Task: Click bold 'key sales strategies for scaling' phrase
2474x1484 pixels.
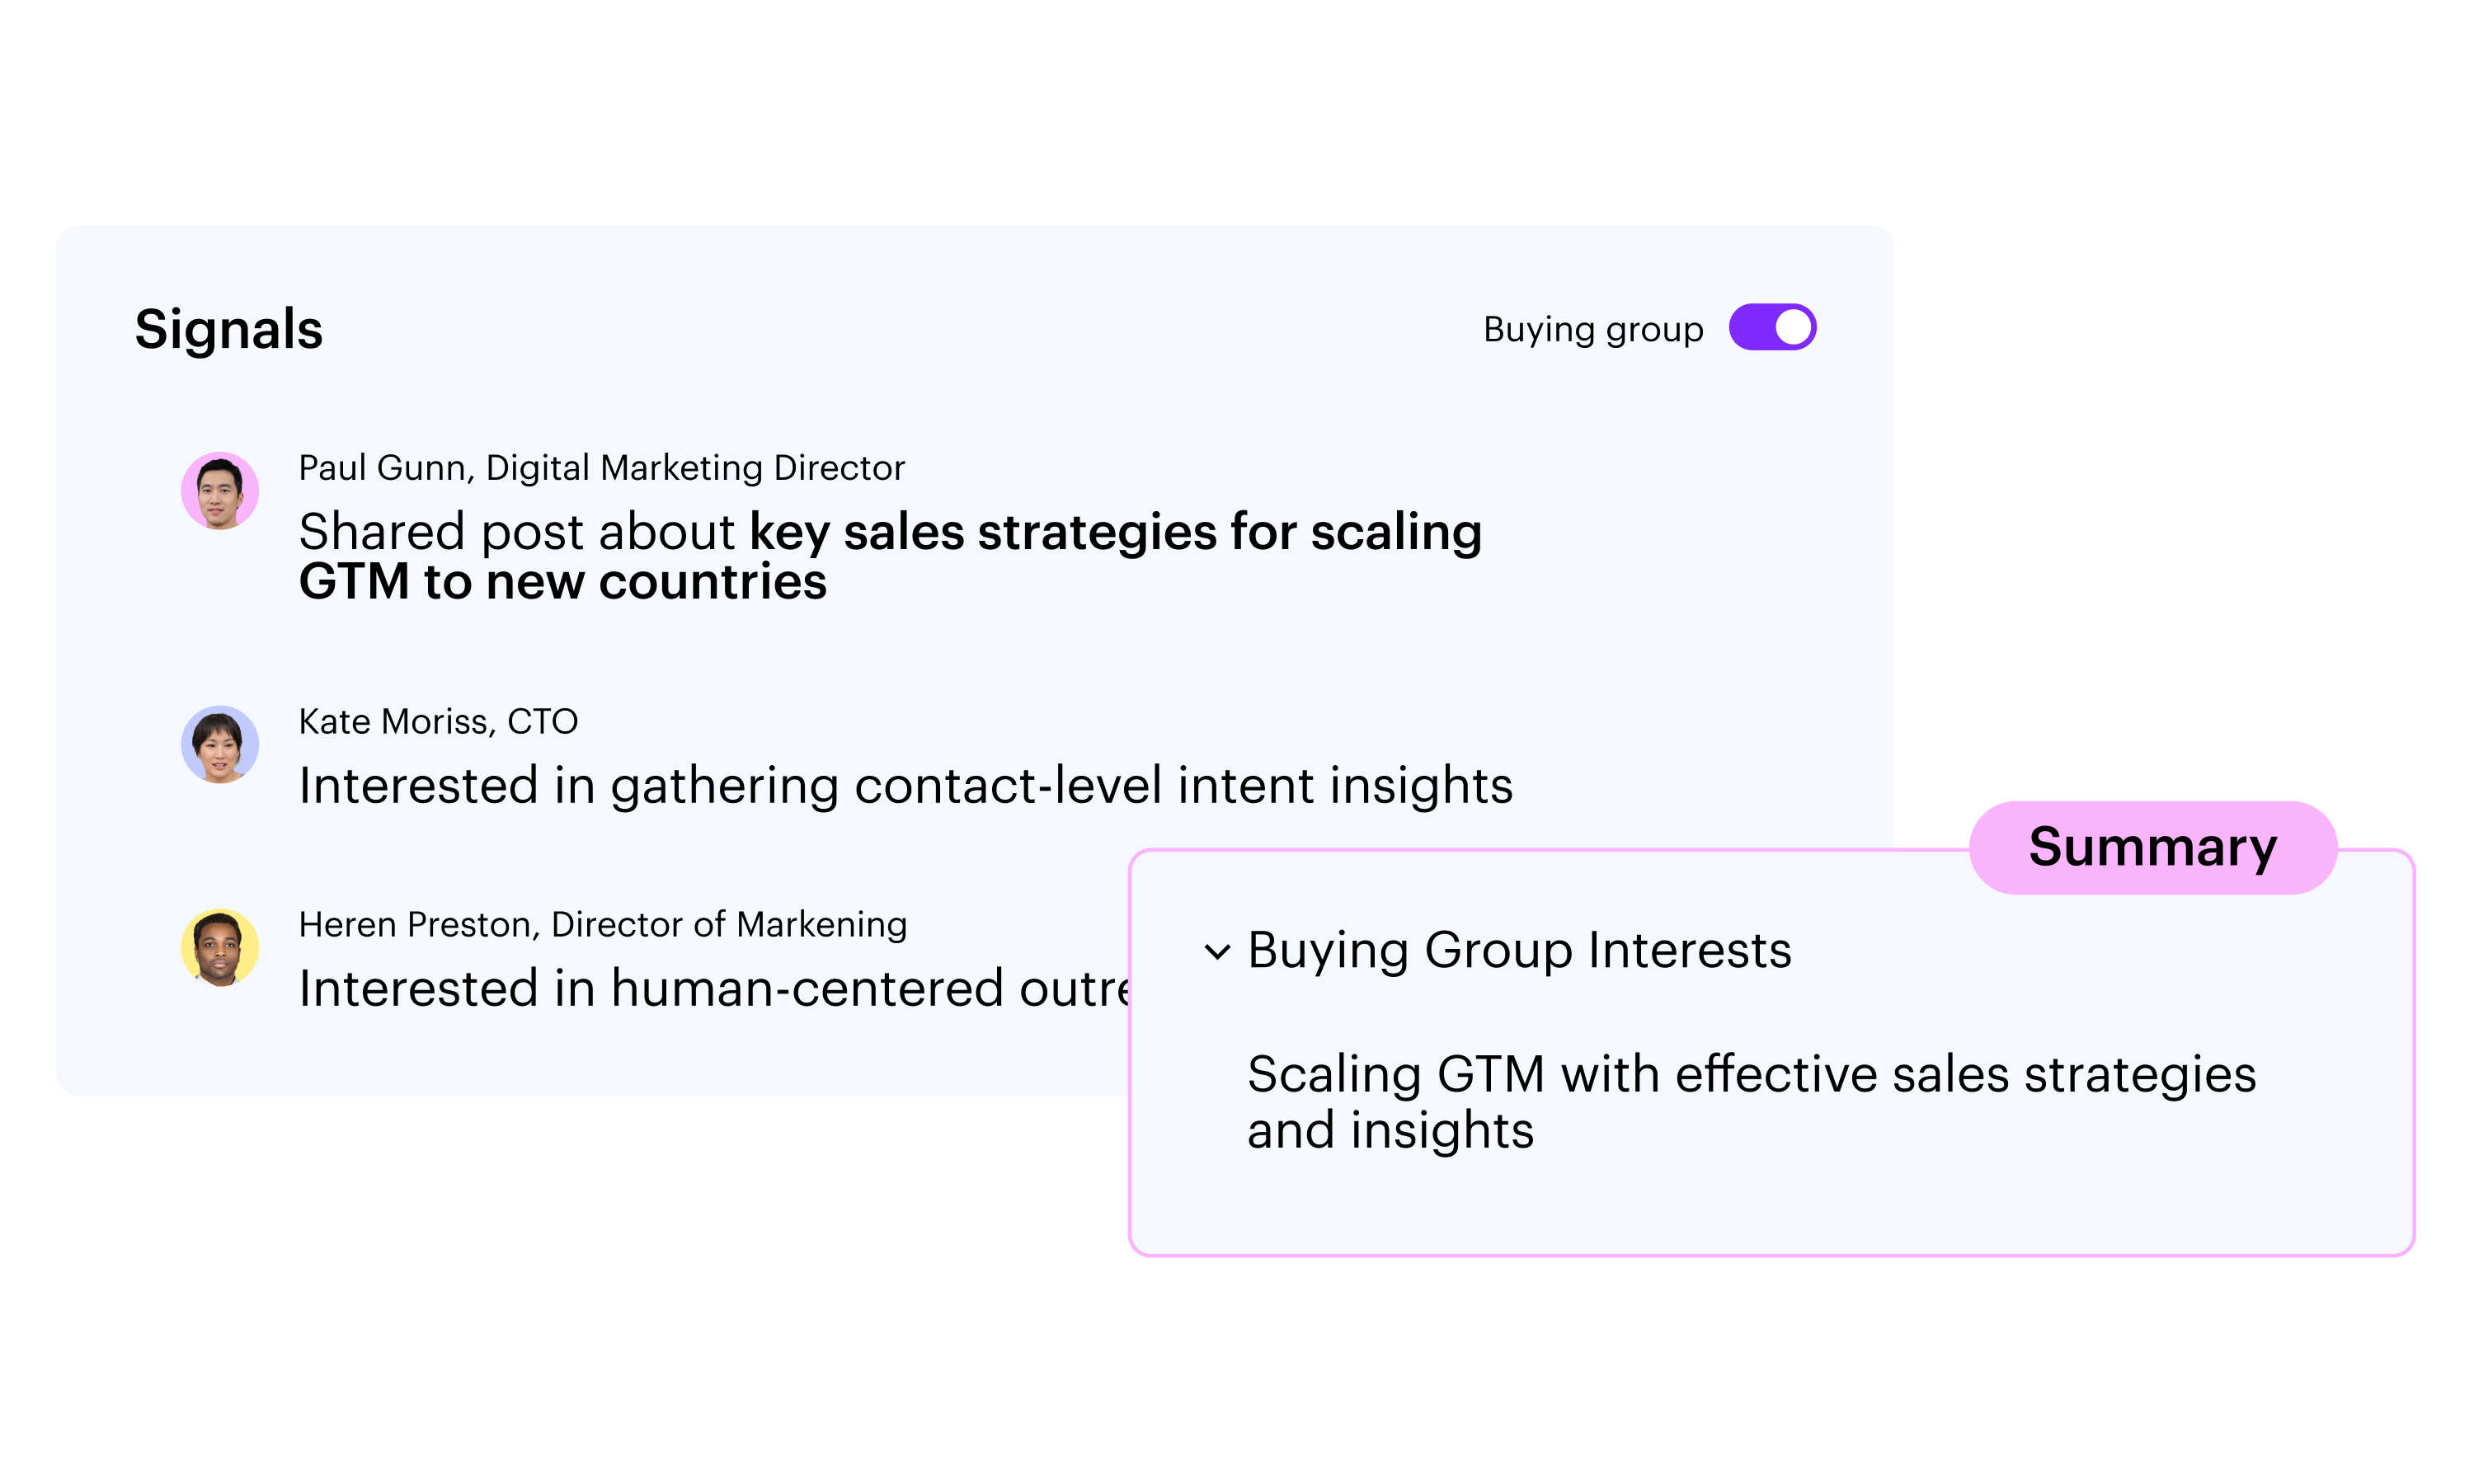Action: pos(1115,531)
